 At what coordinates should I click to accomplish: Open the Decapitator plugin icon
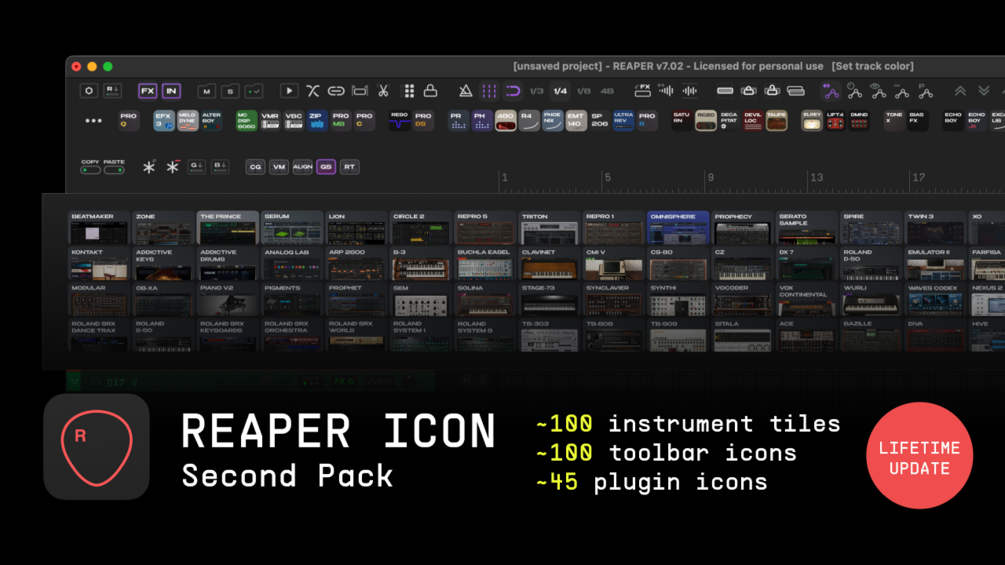coord(729,120)
